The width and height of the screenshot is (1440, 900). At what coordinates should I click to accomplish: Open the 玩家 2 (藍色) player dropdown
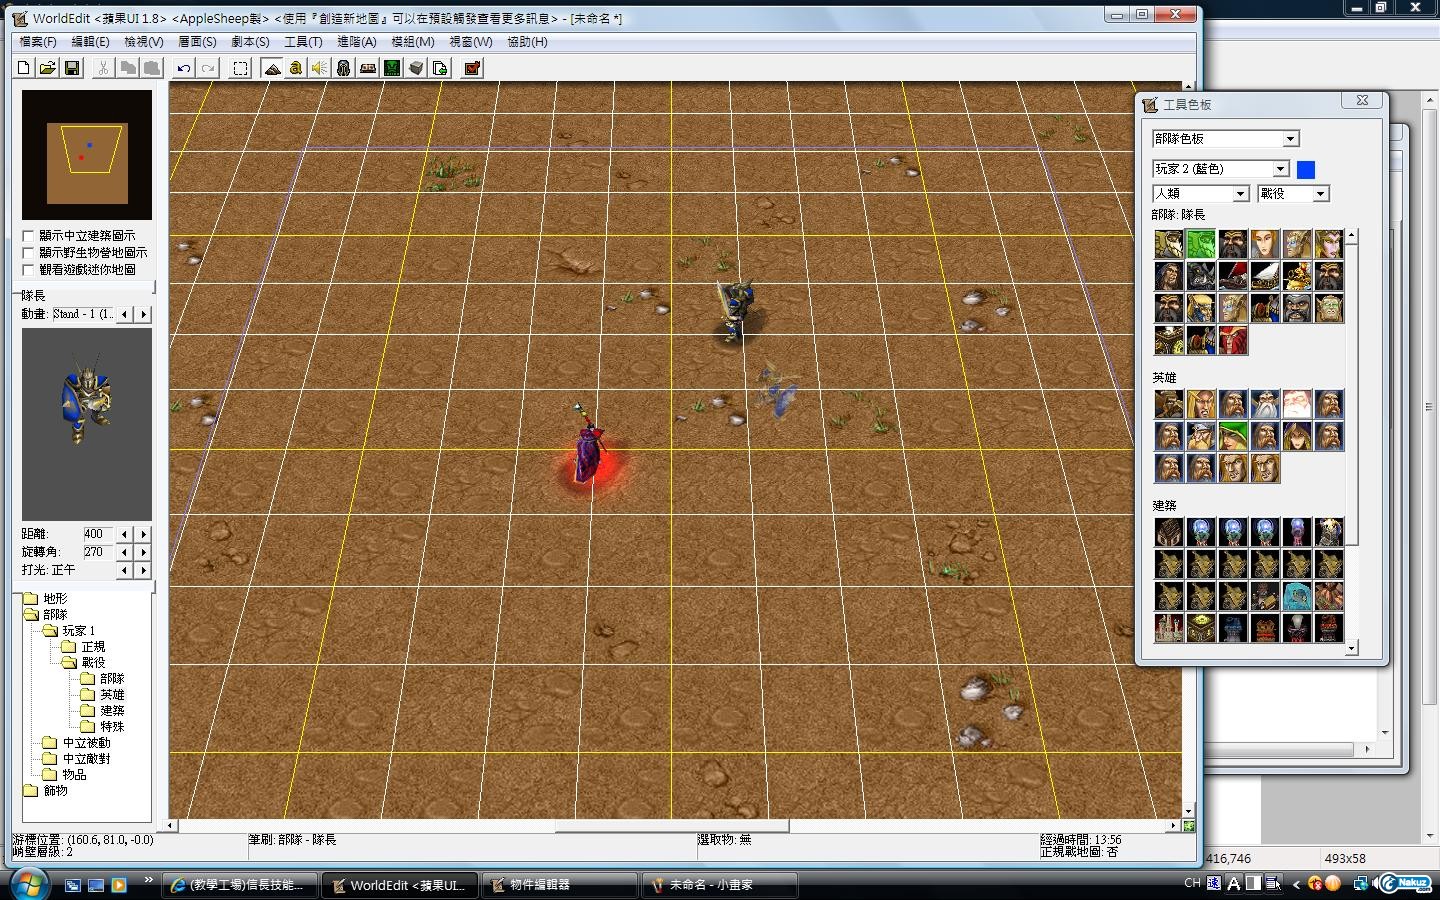(1221, 169)
